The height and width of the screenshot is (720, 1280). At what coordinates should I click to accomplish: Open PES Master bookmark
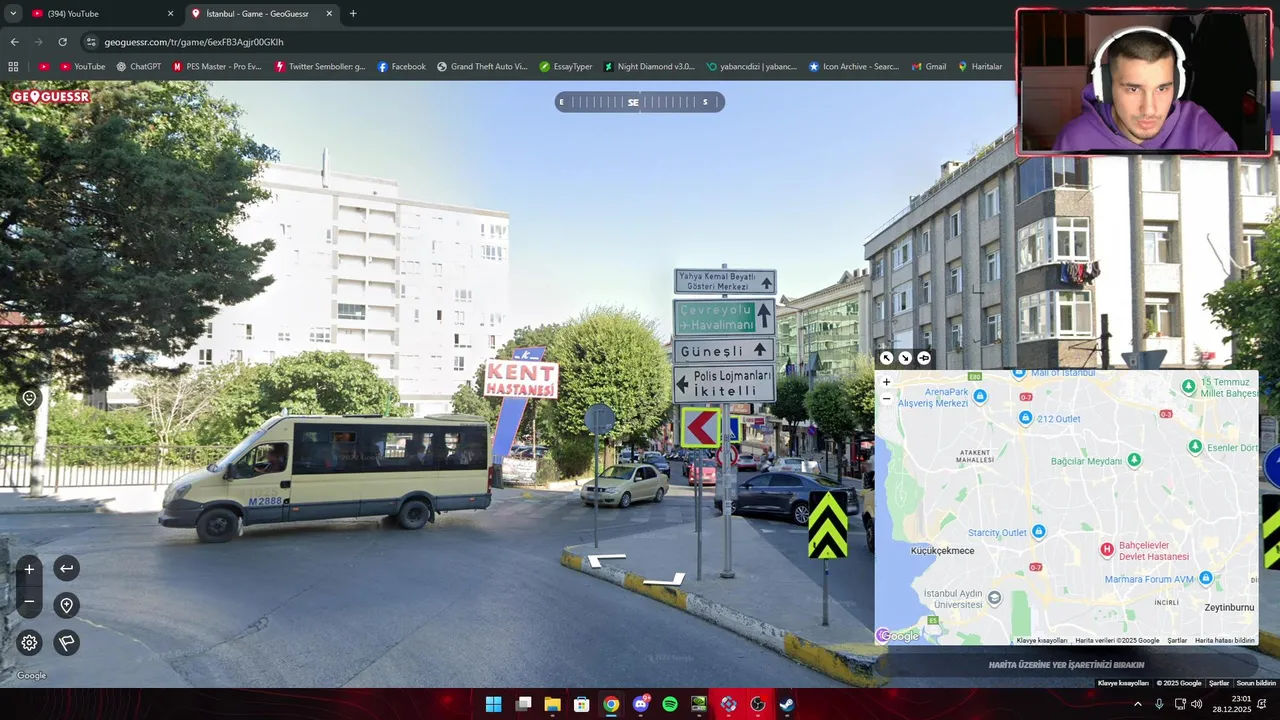pos(217,67)
